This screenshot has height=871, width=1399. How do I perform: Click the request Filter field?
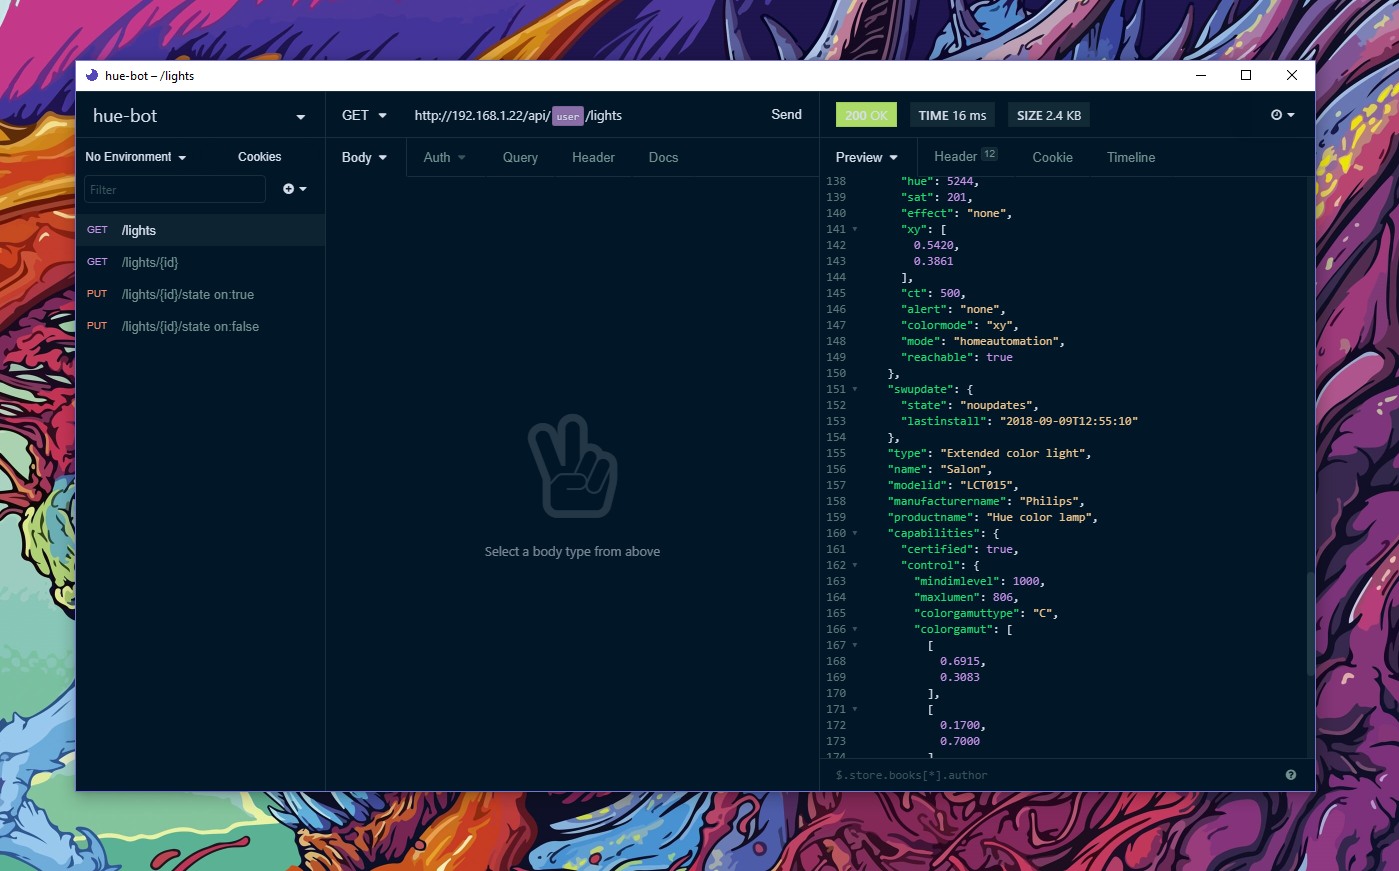(175, 189)
